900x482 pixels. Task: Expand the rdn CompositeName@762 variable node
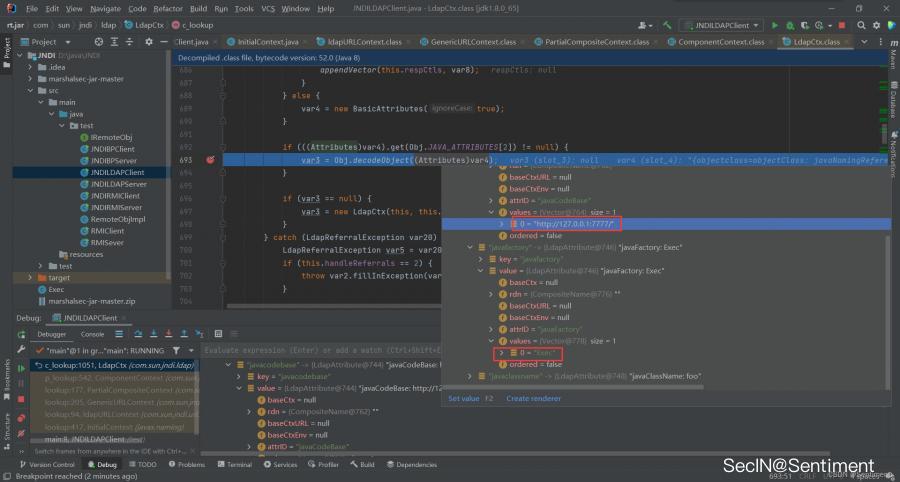pyautogui.click(x=249, y=411)
